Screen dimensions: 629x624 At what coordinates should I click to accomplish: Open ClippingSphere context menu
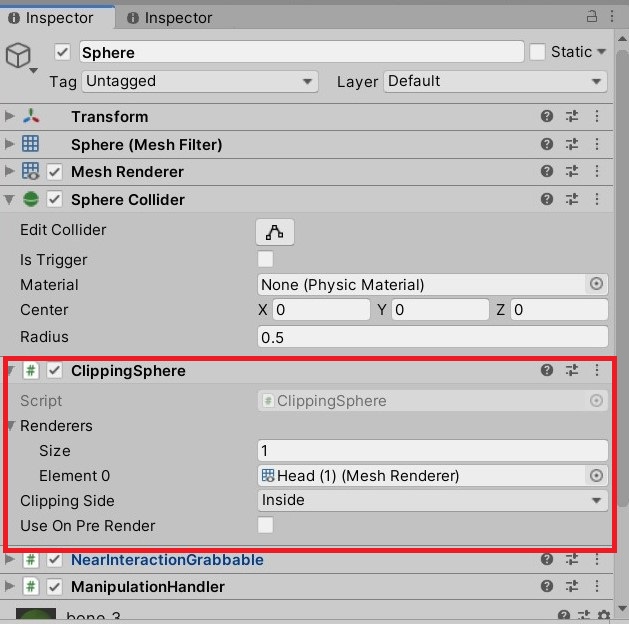tap(597, 370)
